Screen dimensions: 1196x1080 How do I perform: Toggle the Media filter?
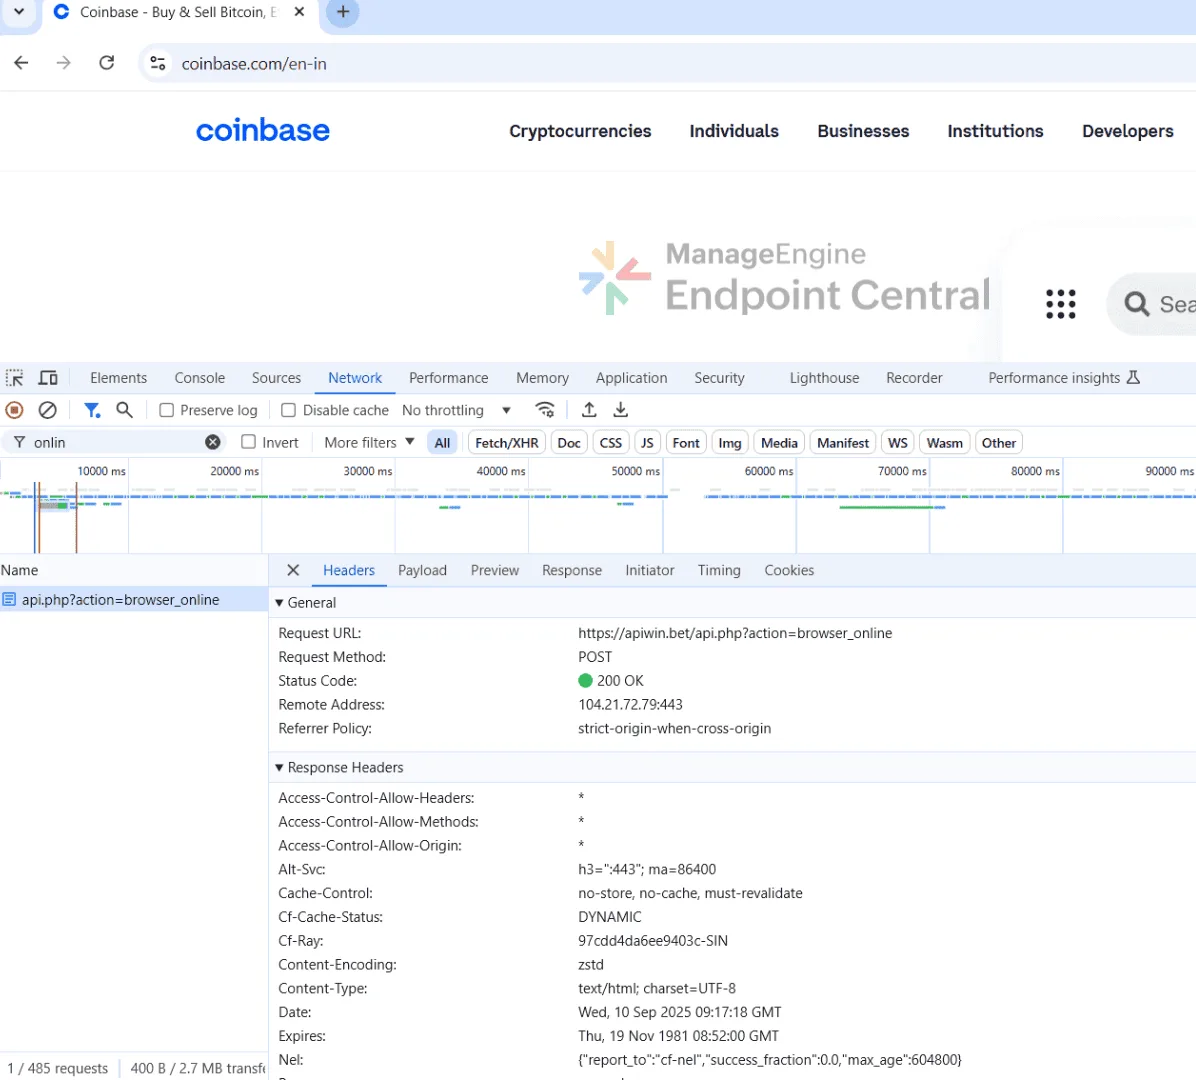coord(779,443)
